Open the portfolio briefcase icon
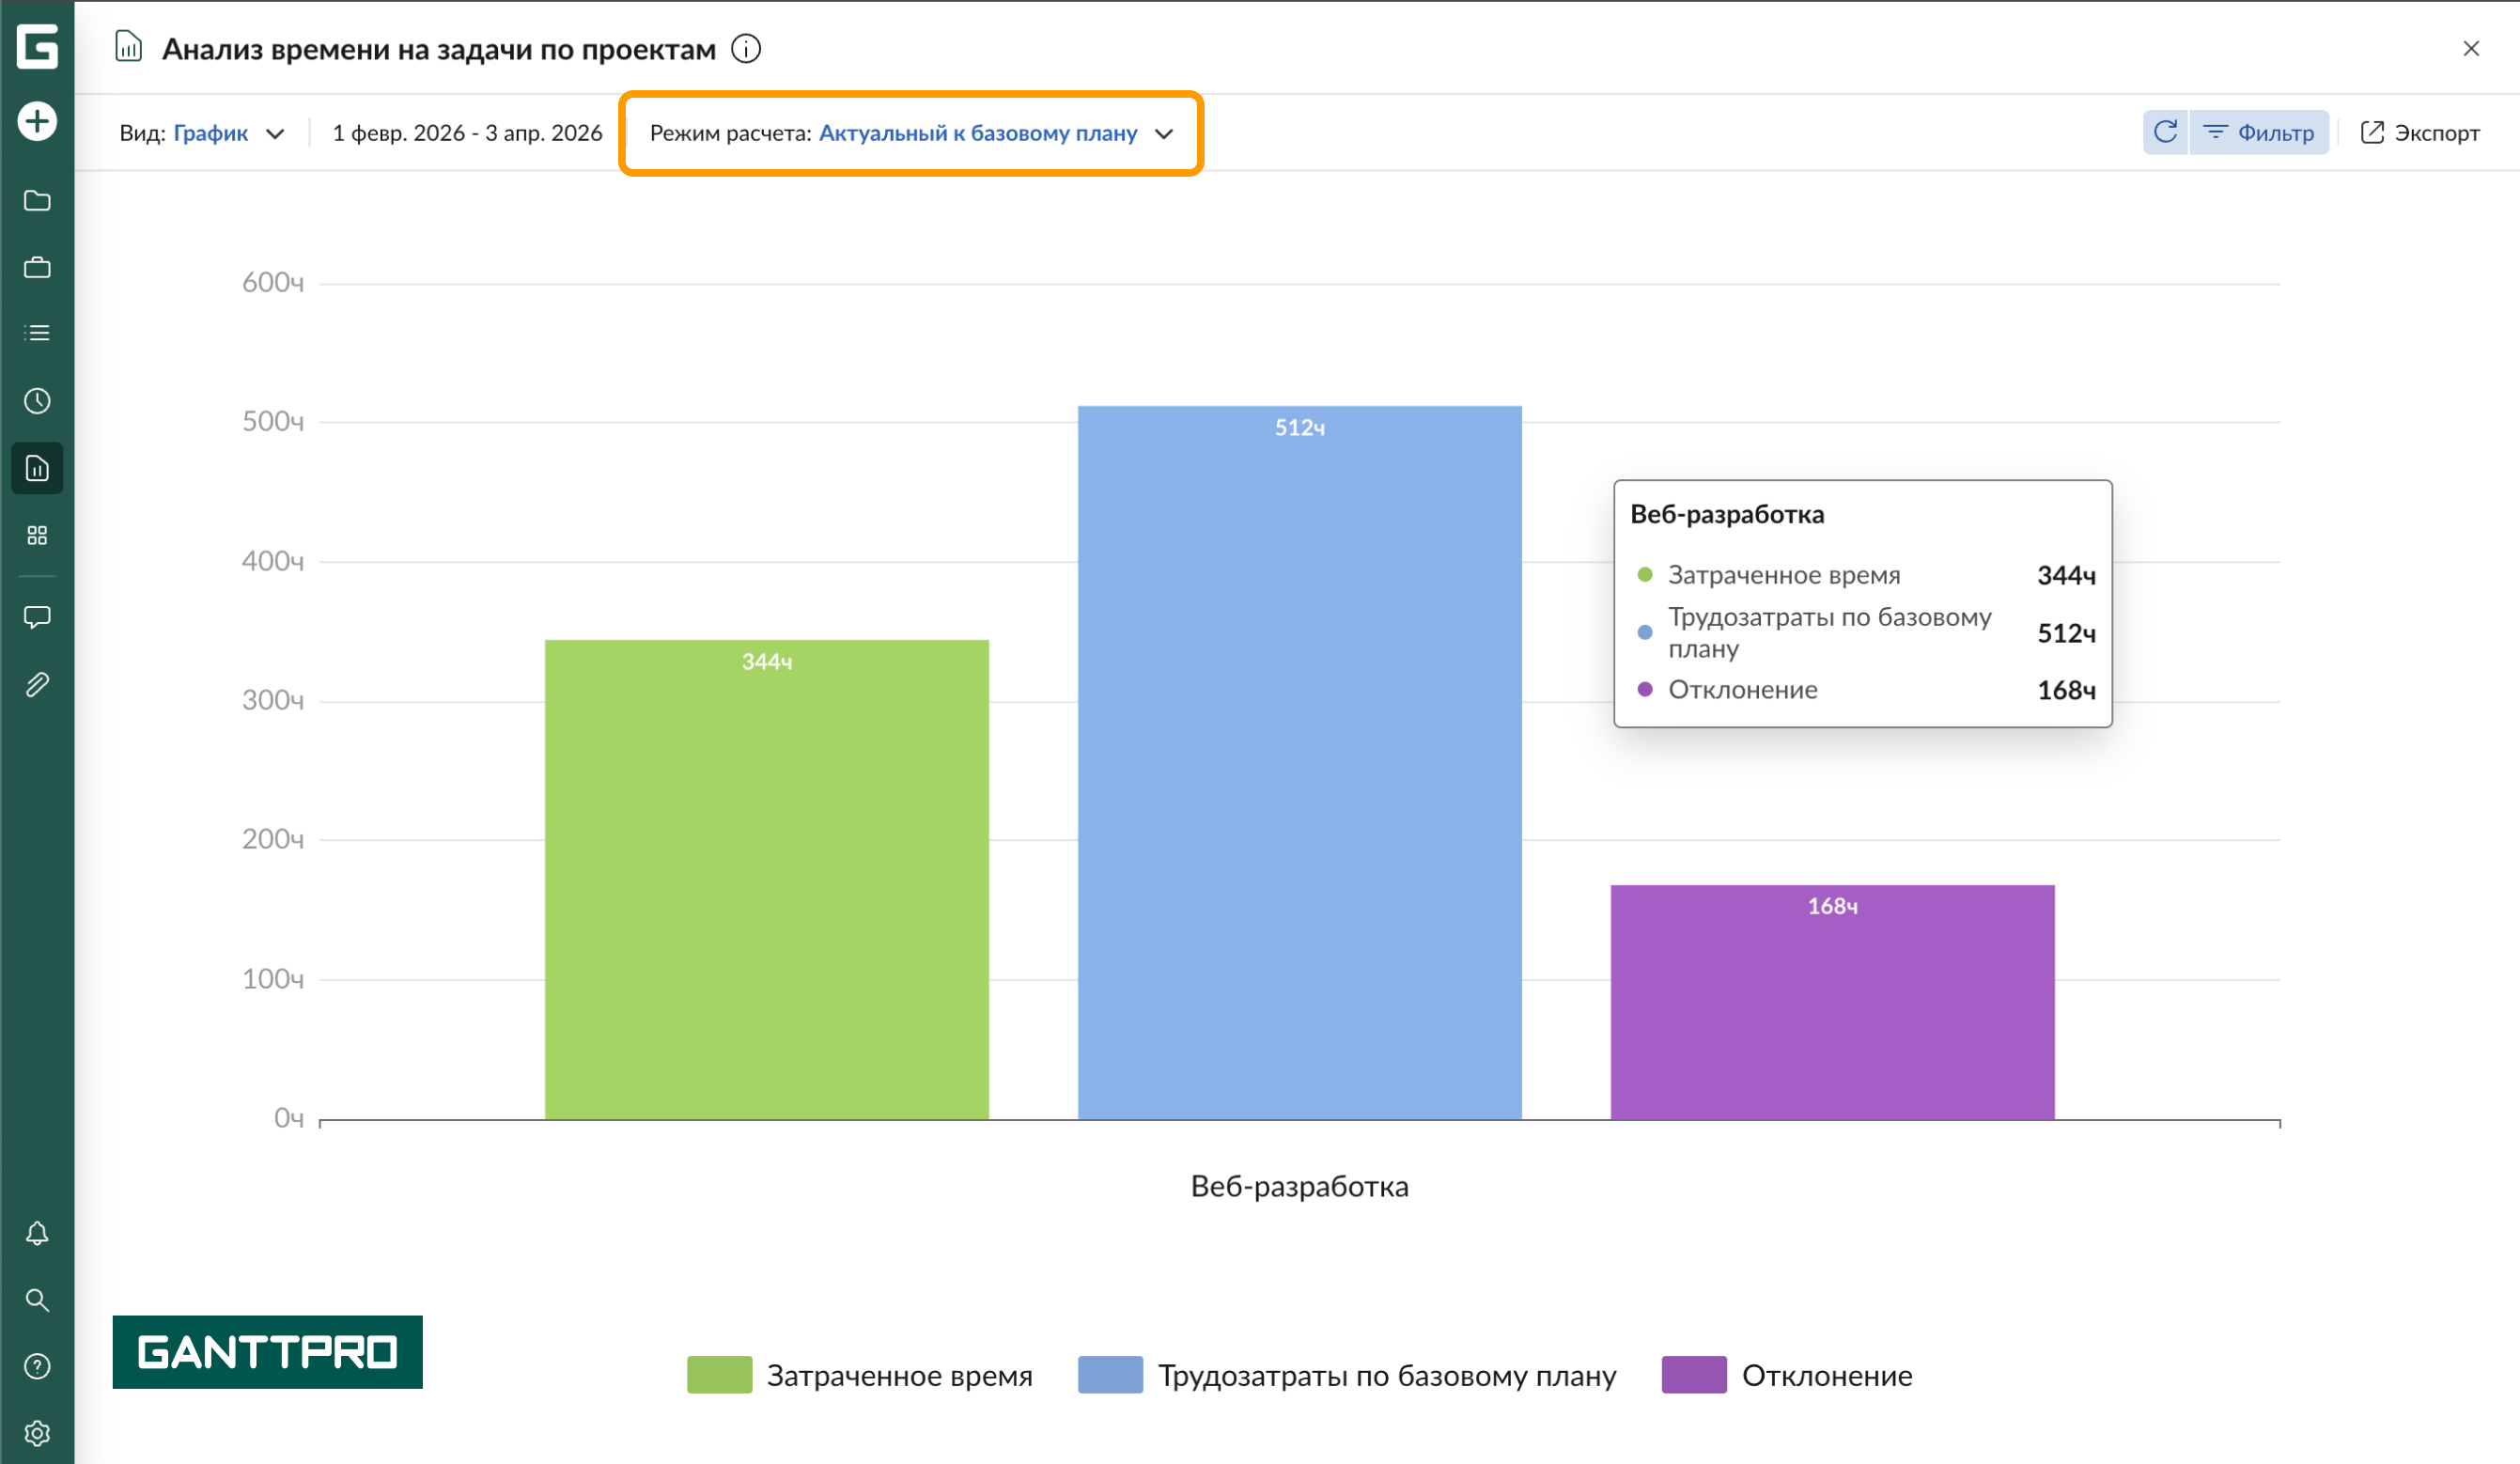 click(x=37, y=268)
